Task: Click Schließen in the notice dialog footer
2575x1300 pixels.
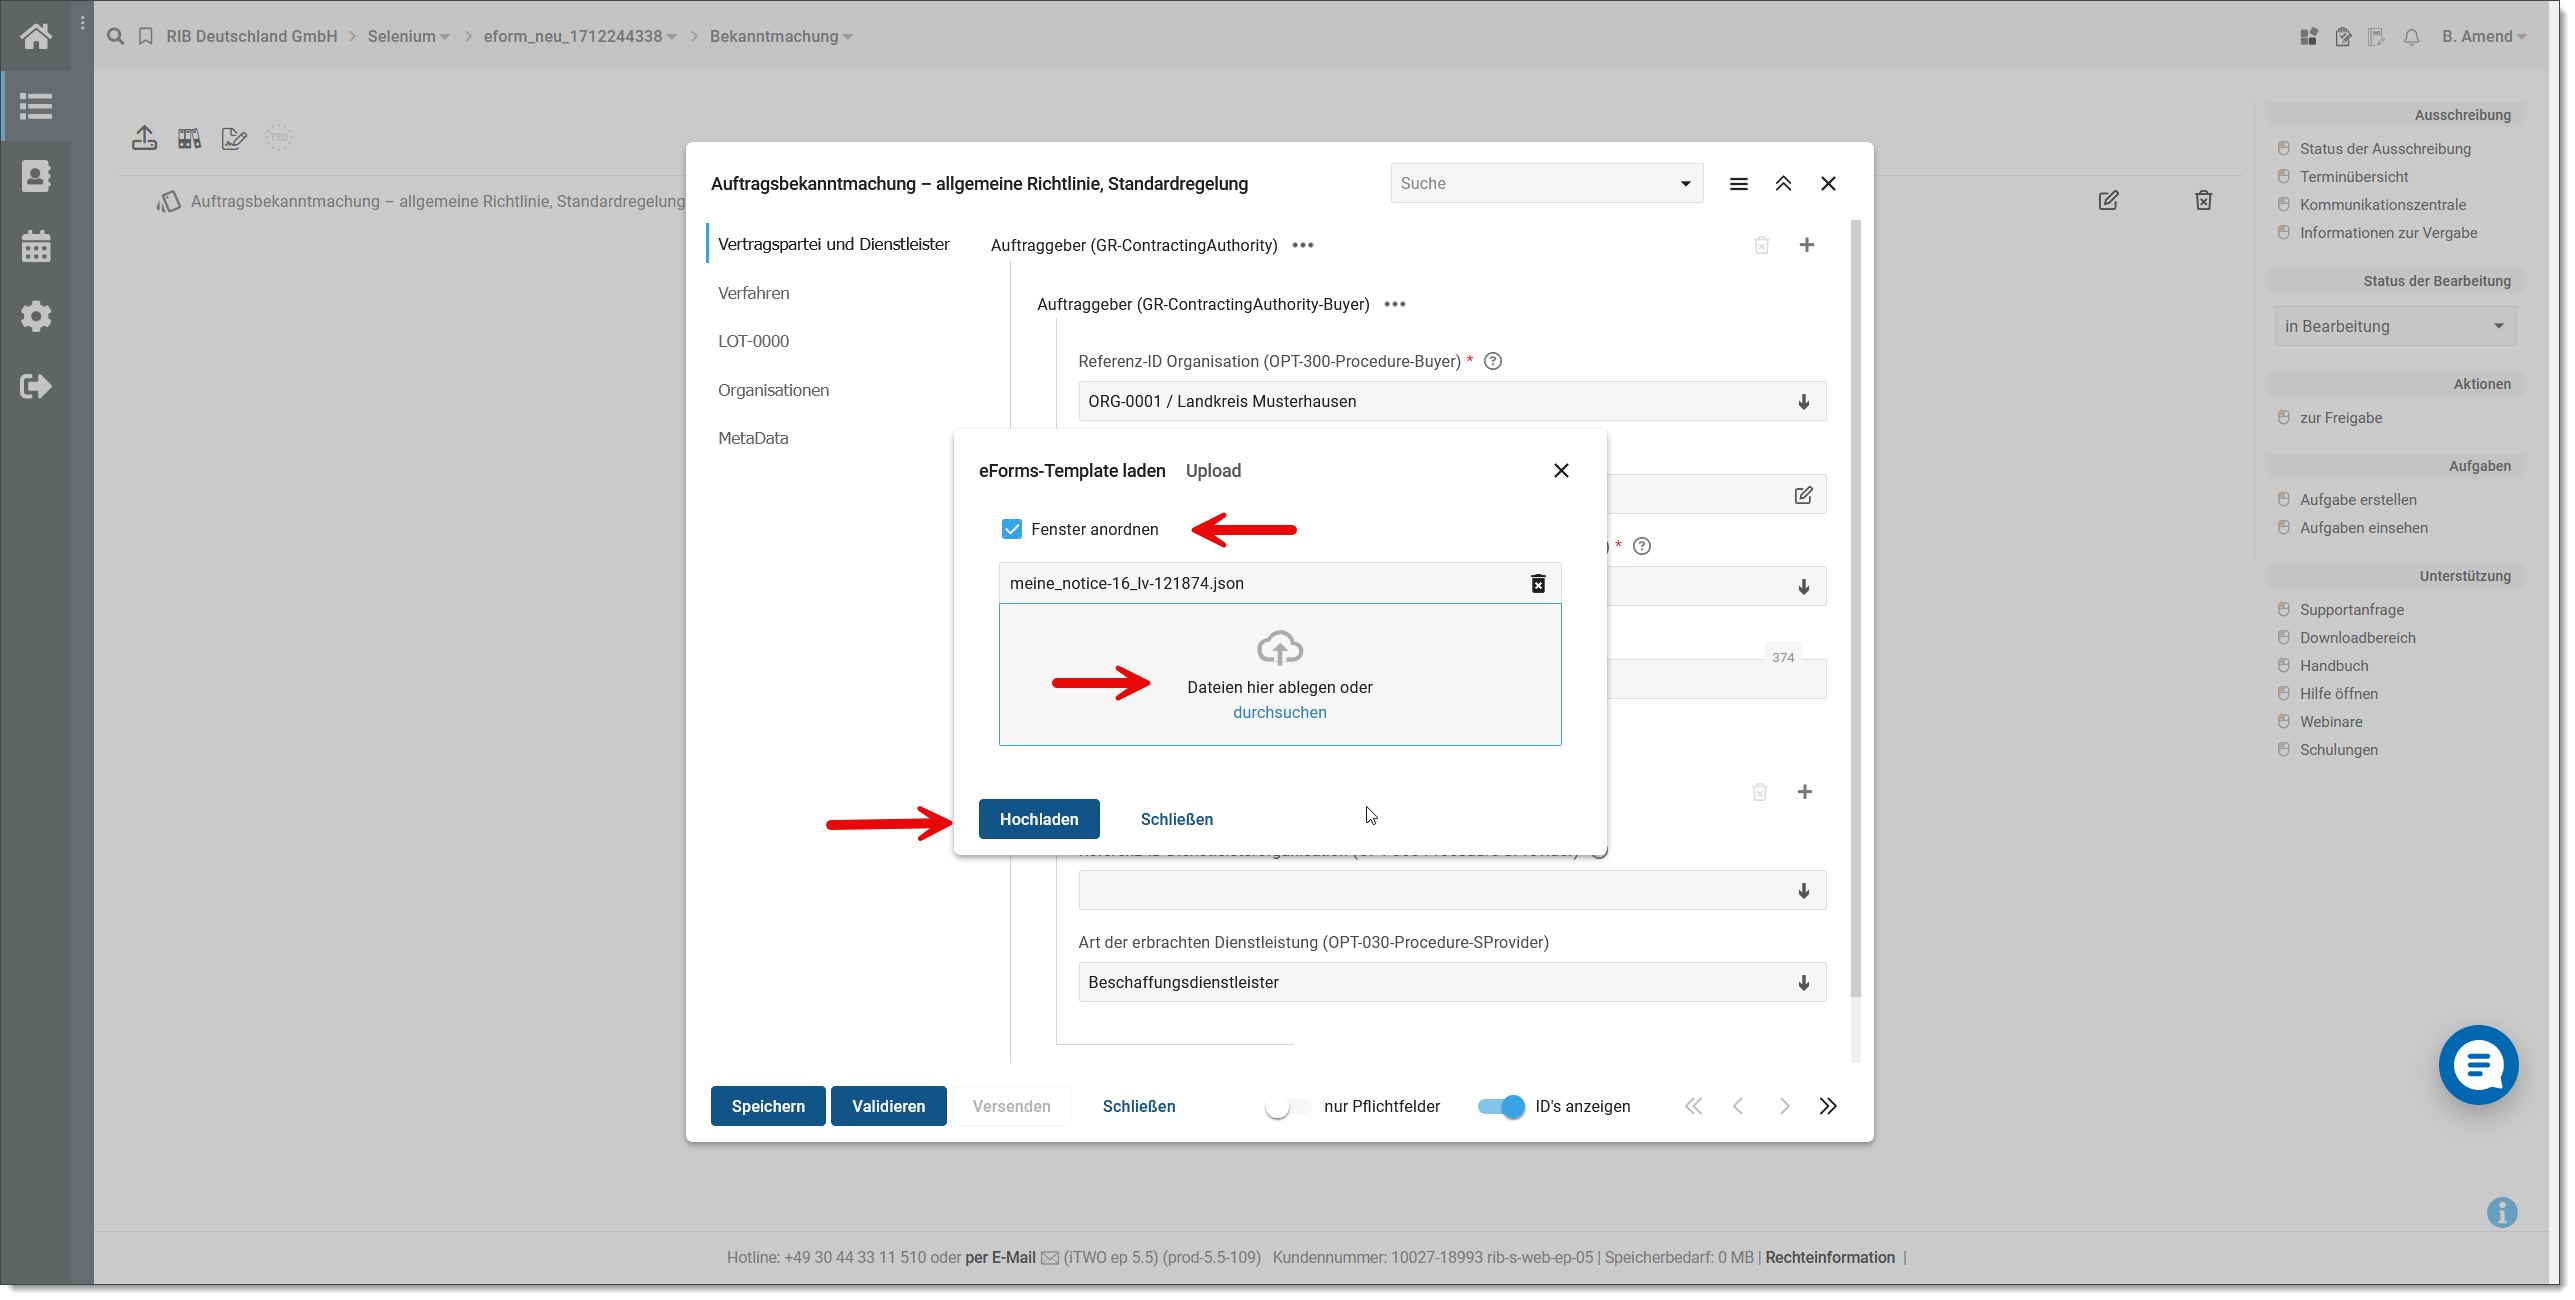Action: (1139, 1106)
